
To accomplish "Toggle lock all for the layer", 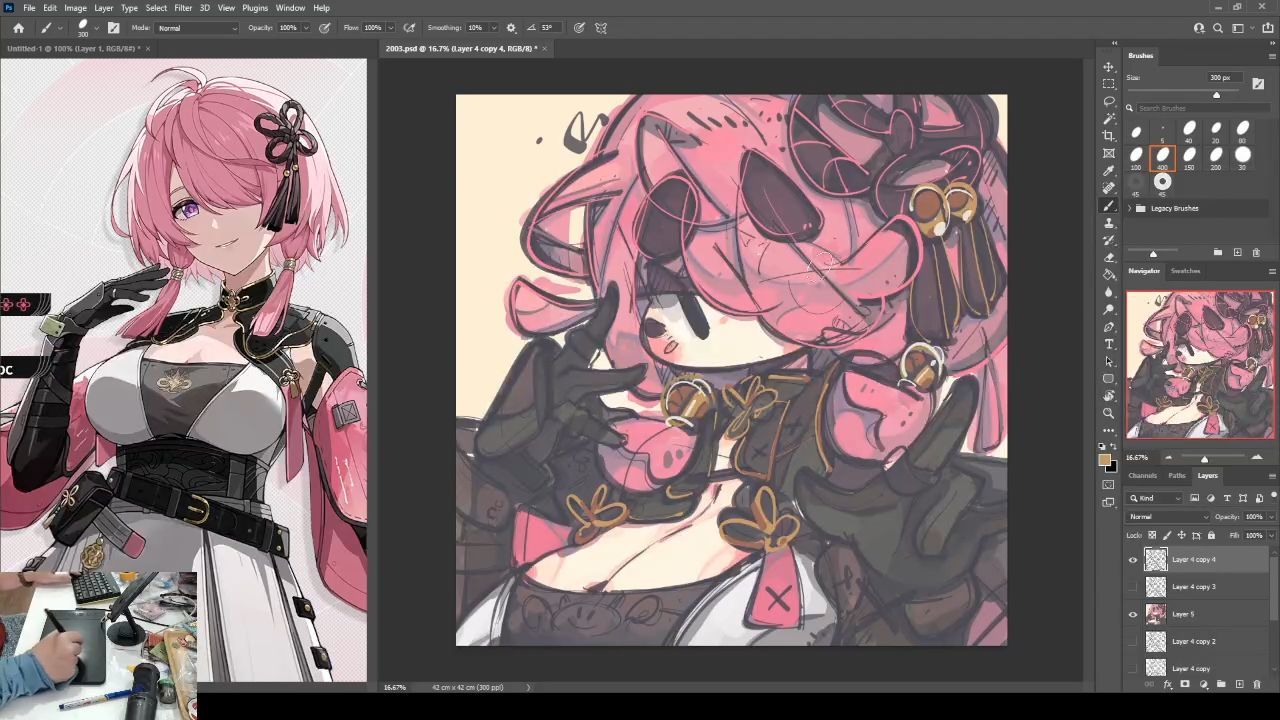I will tap(1211, 535).
